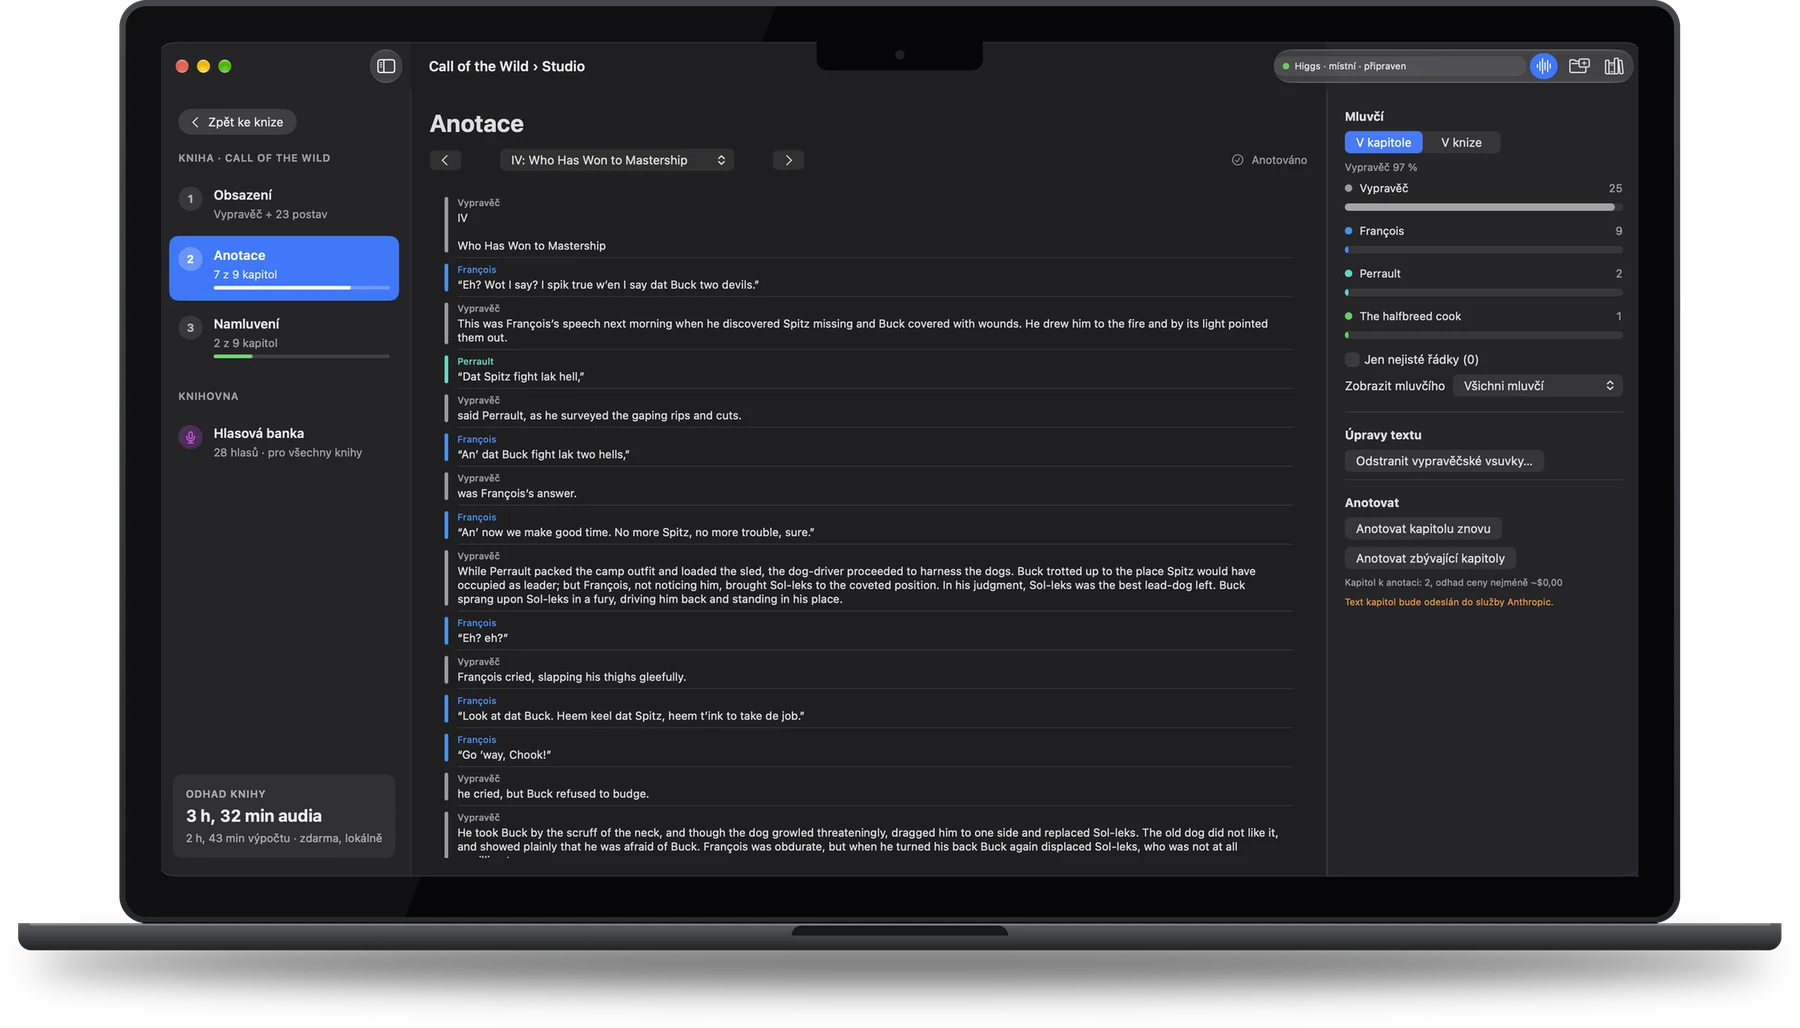Click line 'he cried, but Buck refused to budge.'
Viewport: 1800px width, 1028px height.
[553, 794]
